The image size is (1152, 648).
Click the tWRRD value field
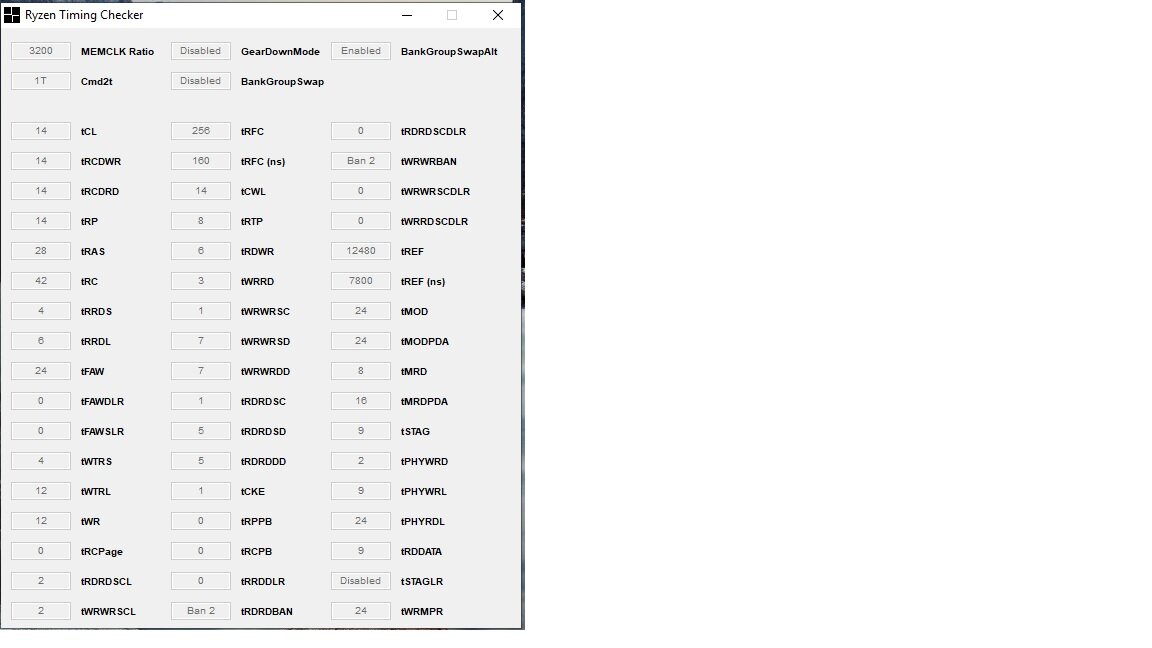(x=201, y=281)
